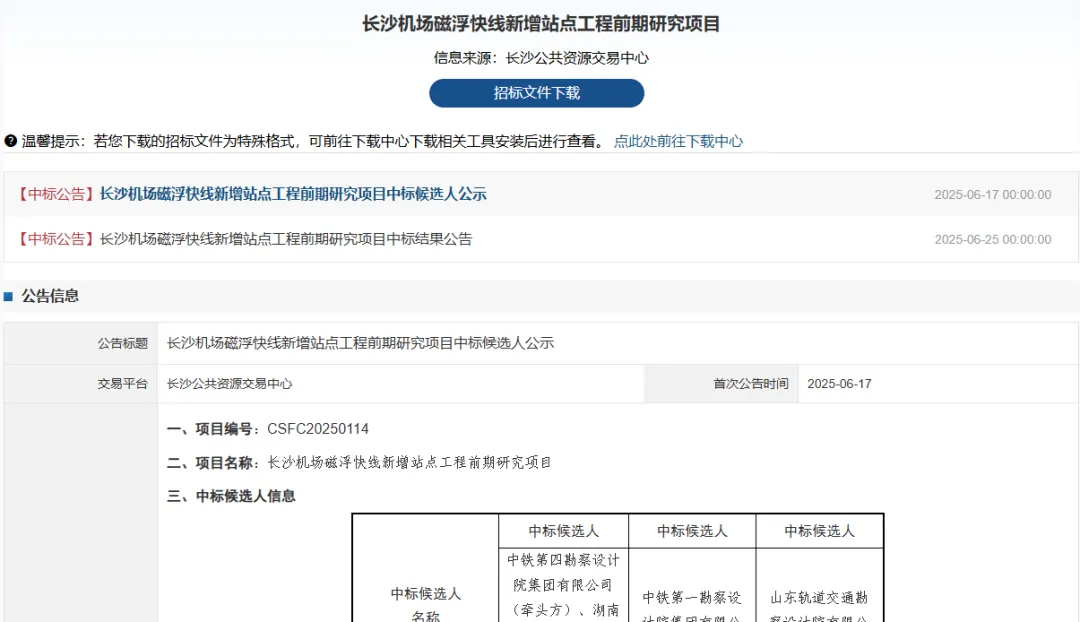The width and height of the screenshot is (1080, 622).
Task: Click the 招标文件下载 button
Action: (536, 93)
